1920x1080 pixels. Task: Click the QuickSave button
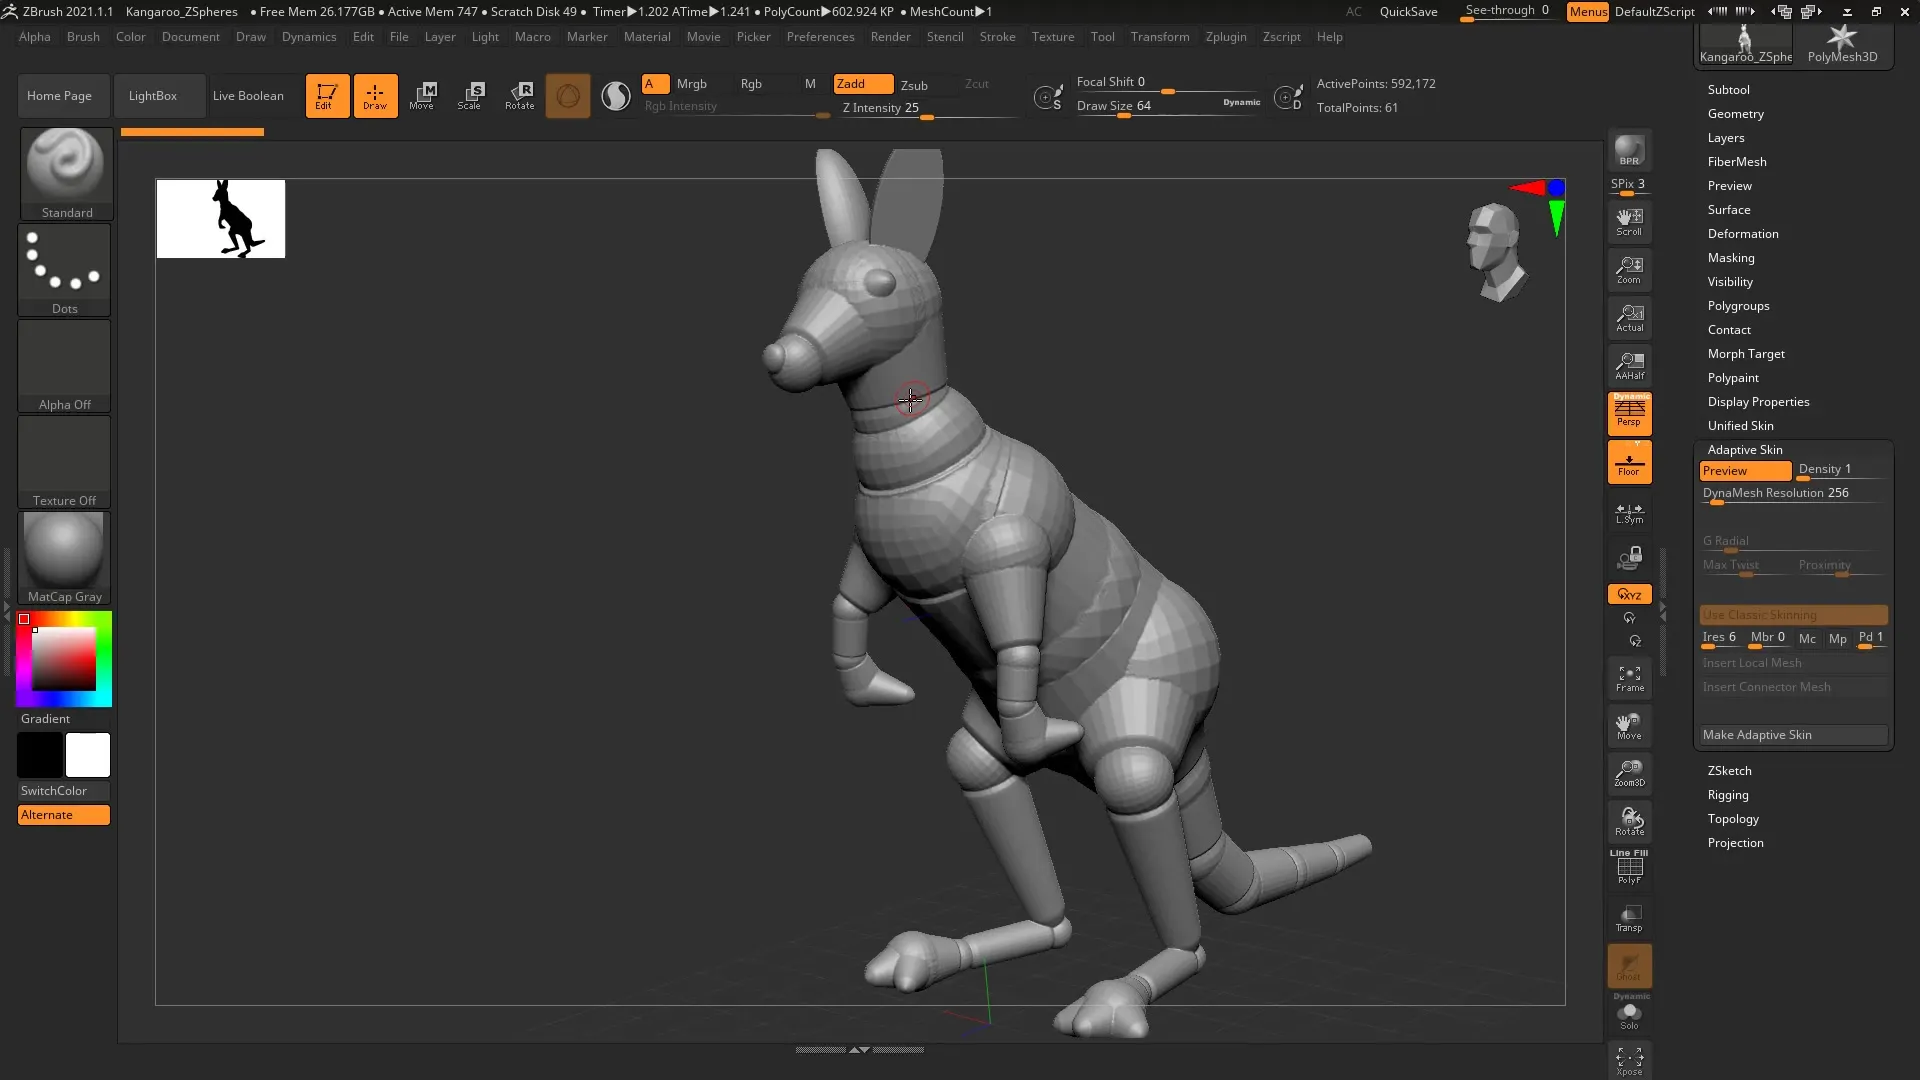click(x=1408, y=12)
